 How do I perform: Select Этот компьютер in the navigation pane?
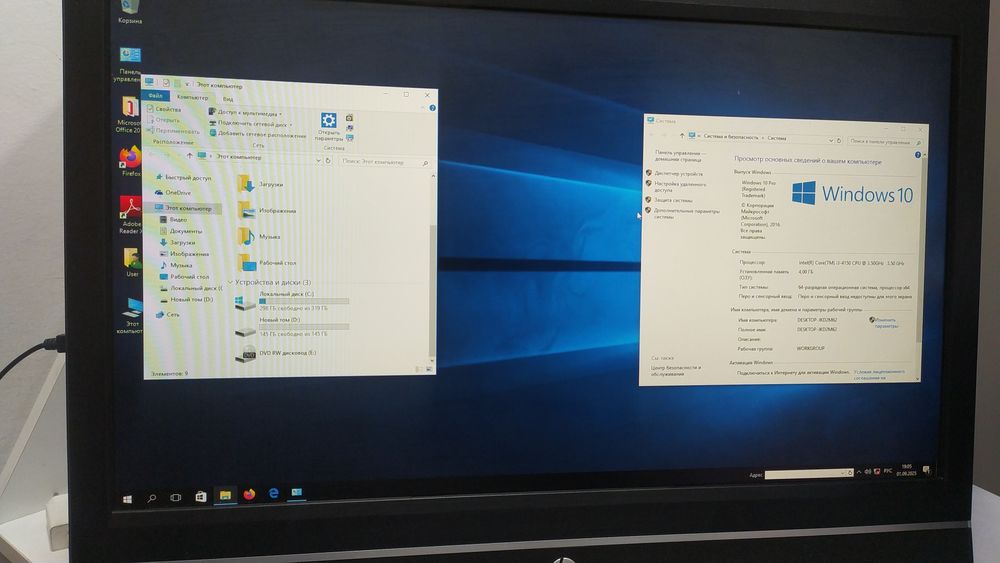[183, 208]
